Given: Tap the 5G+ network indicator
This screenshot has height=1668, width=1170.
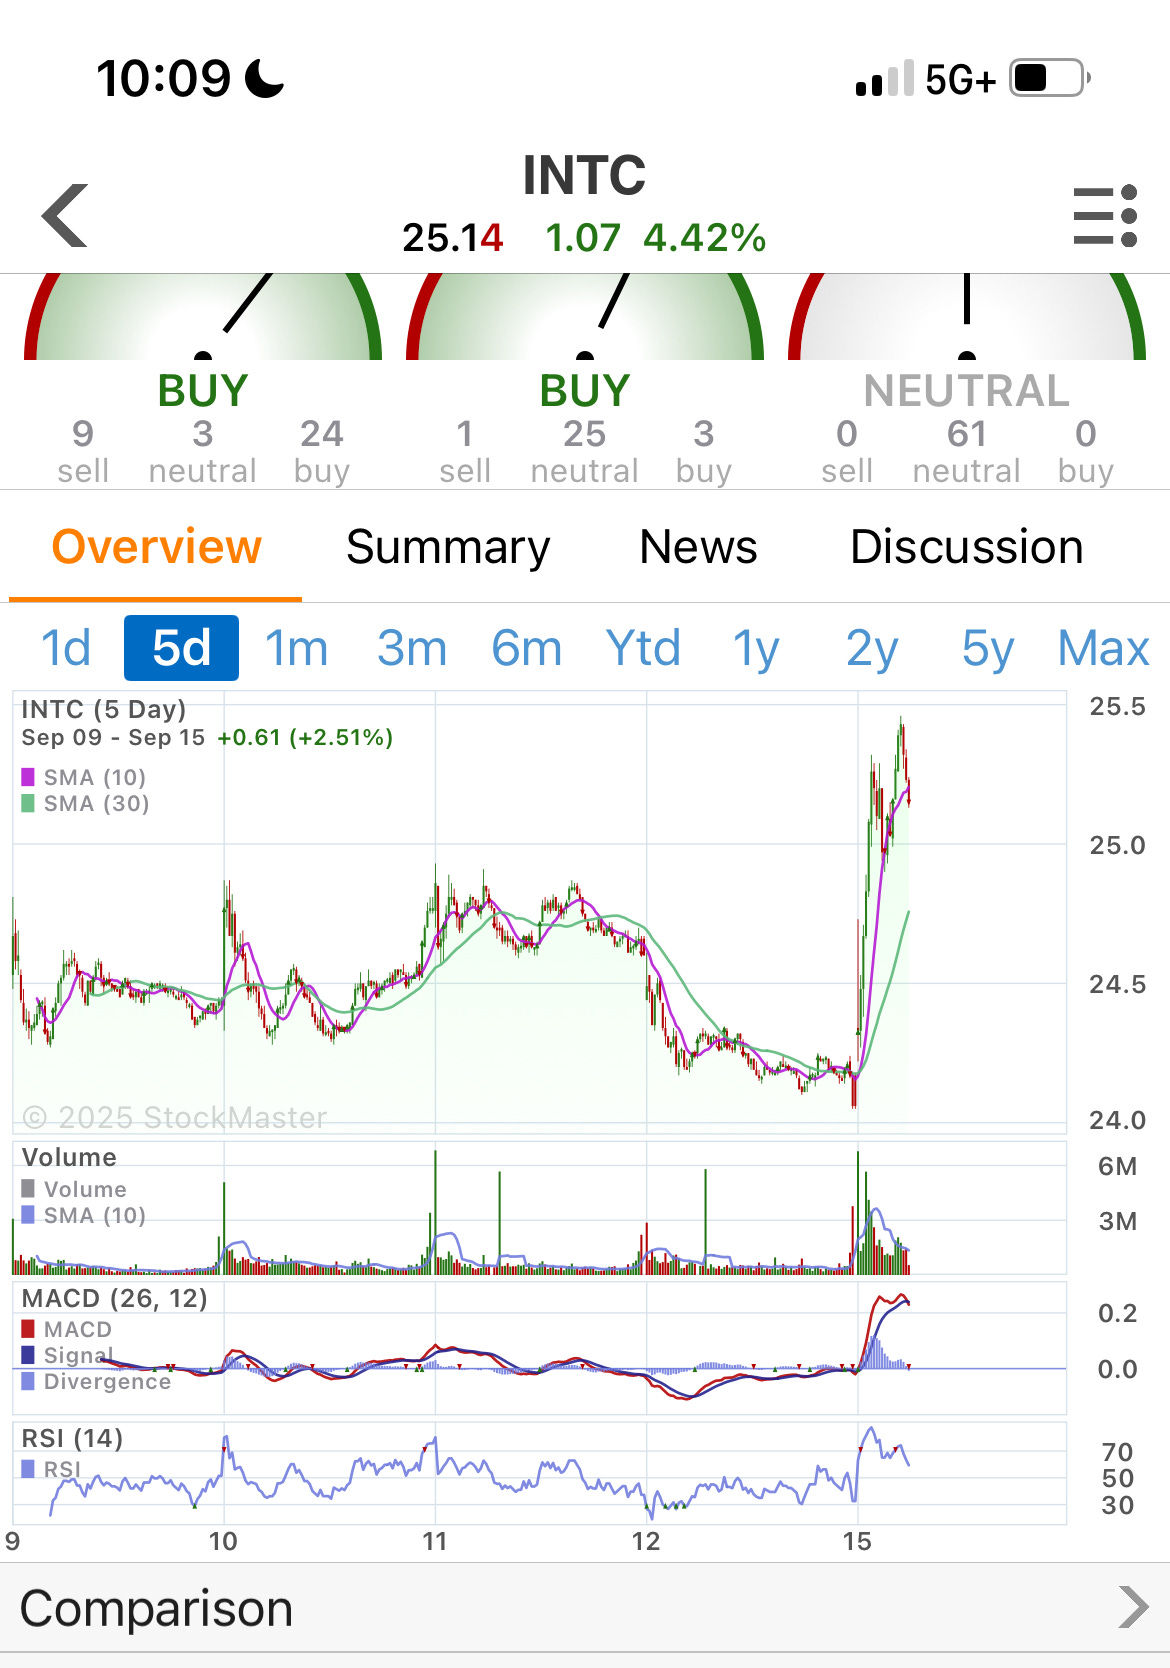Looking at the screenshot, I should (x=960, y=79).
